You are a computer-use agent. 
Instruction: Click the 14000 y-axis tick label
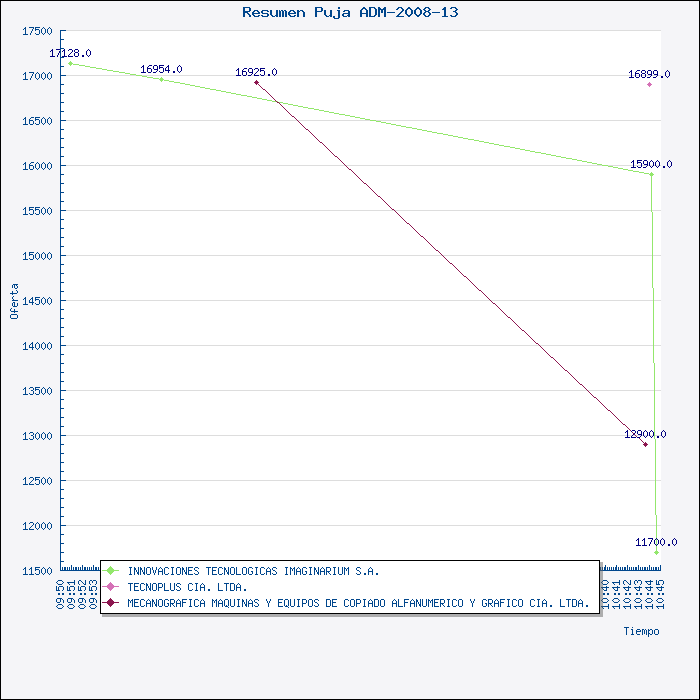click(37, 346)
